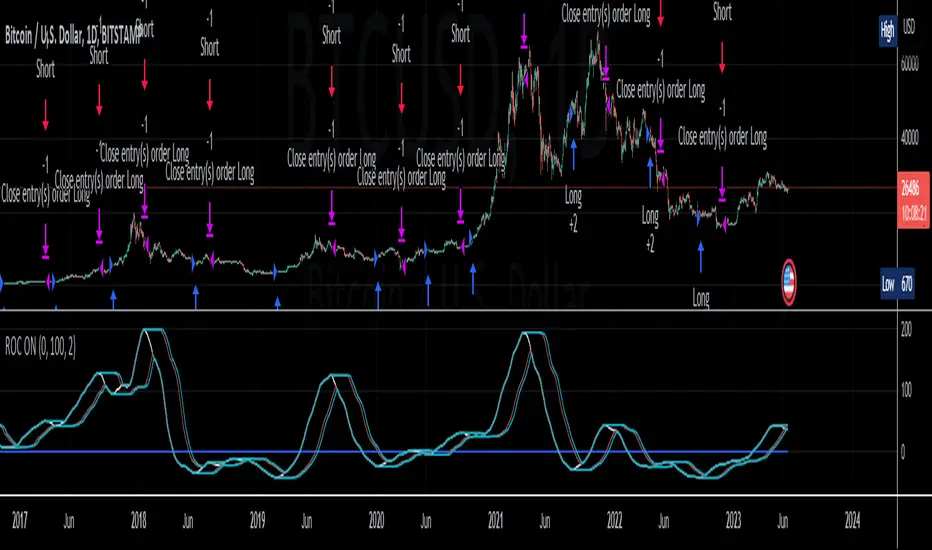Click the magenta close-entry arrow near 2018
Image resolution: width=932 pixels, height=550 pixels.
click(144, 203)
